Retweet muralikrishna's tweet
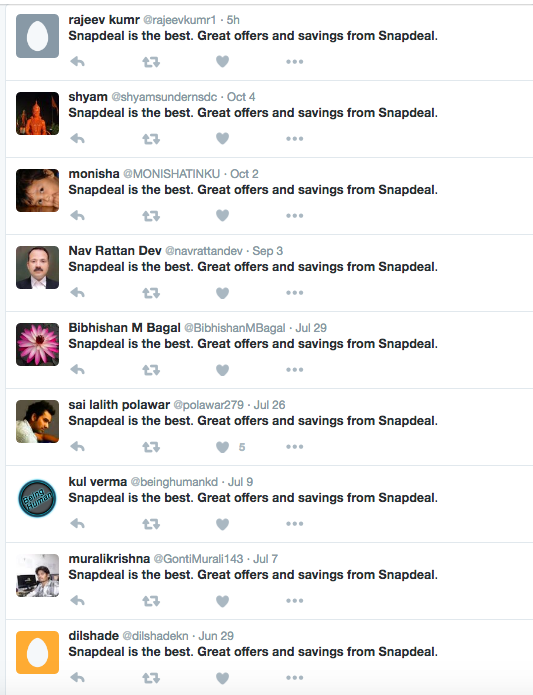 click(151, 601)
